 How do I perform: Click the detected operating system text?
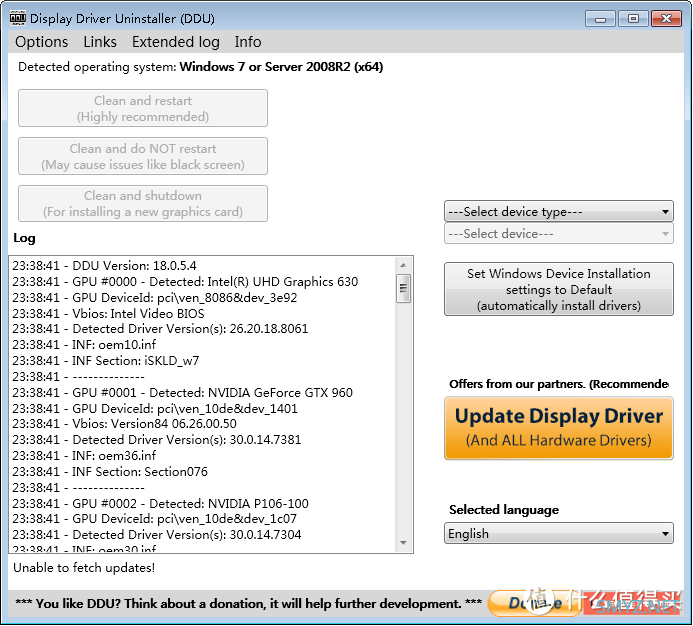pyautogui.click(x=200, y=67)
